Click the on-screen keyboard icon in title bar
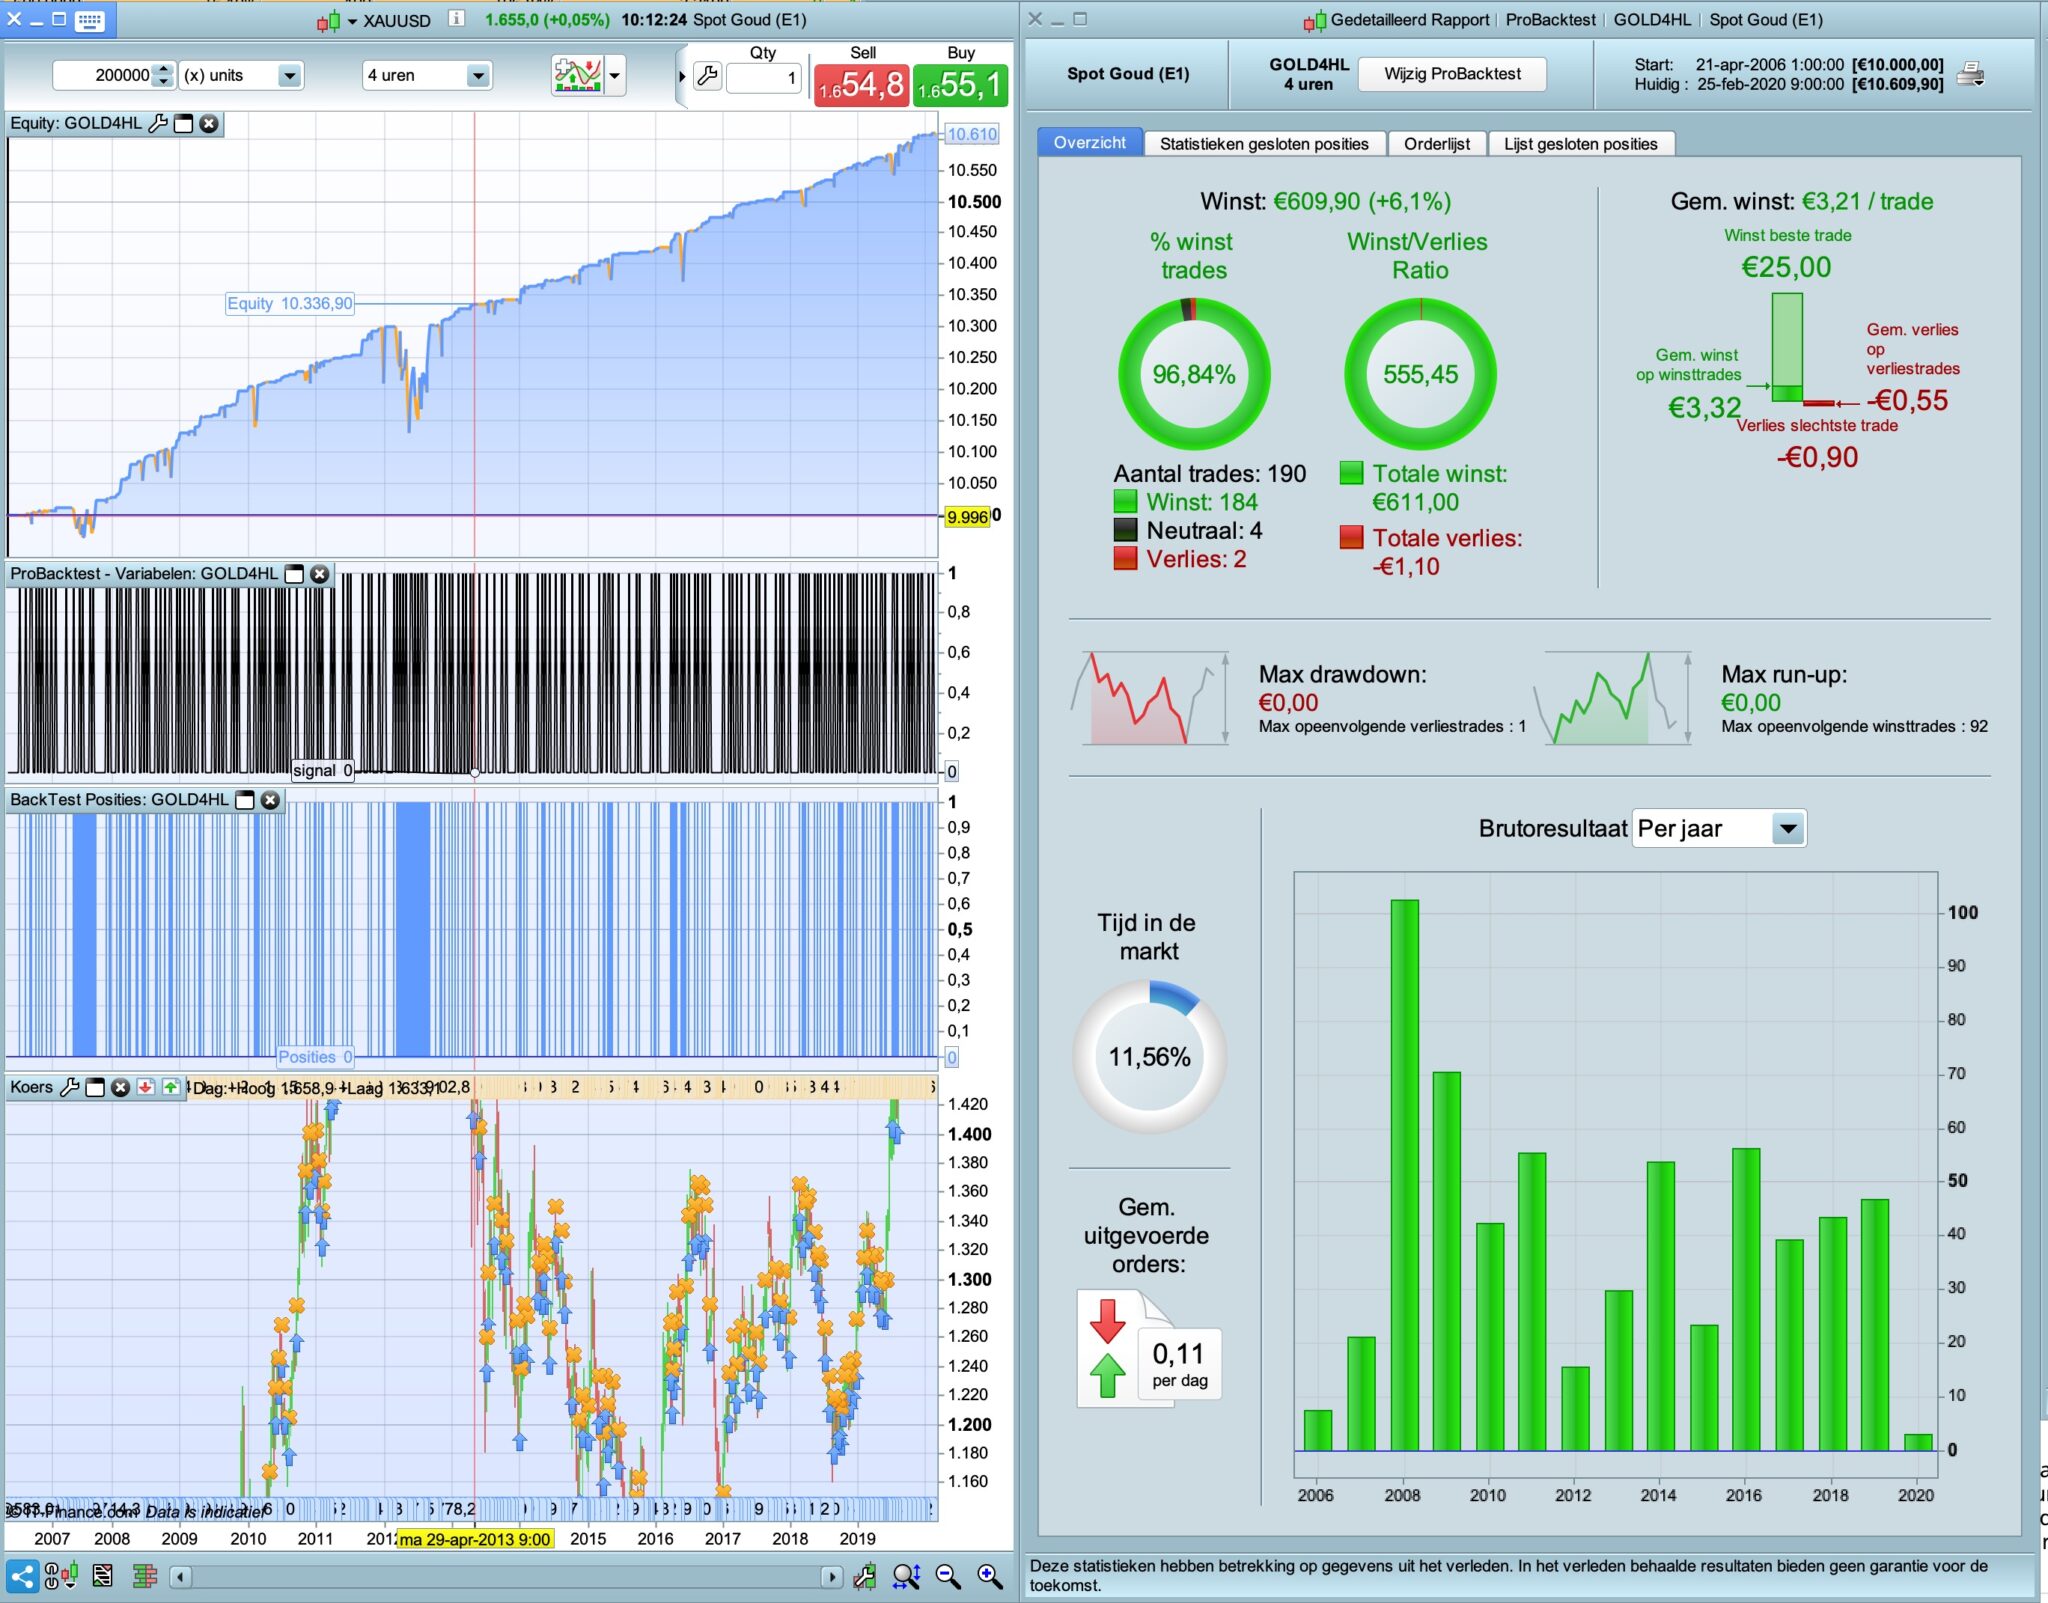The width and height of the screenshot is (2048, 1603). 90,19
